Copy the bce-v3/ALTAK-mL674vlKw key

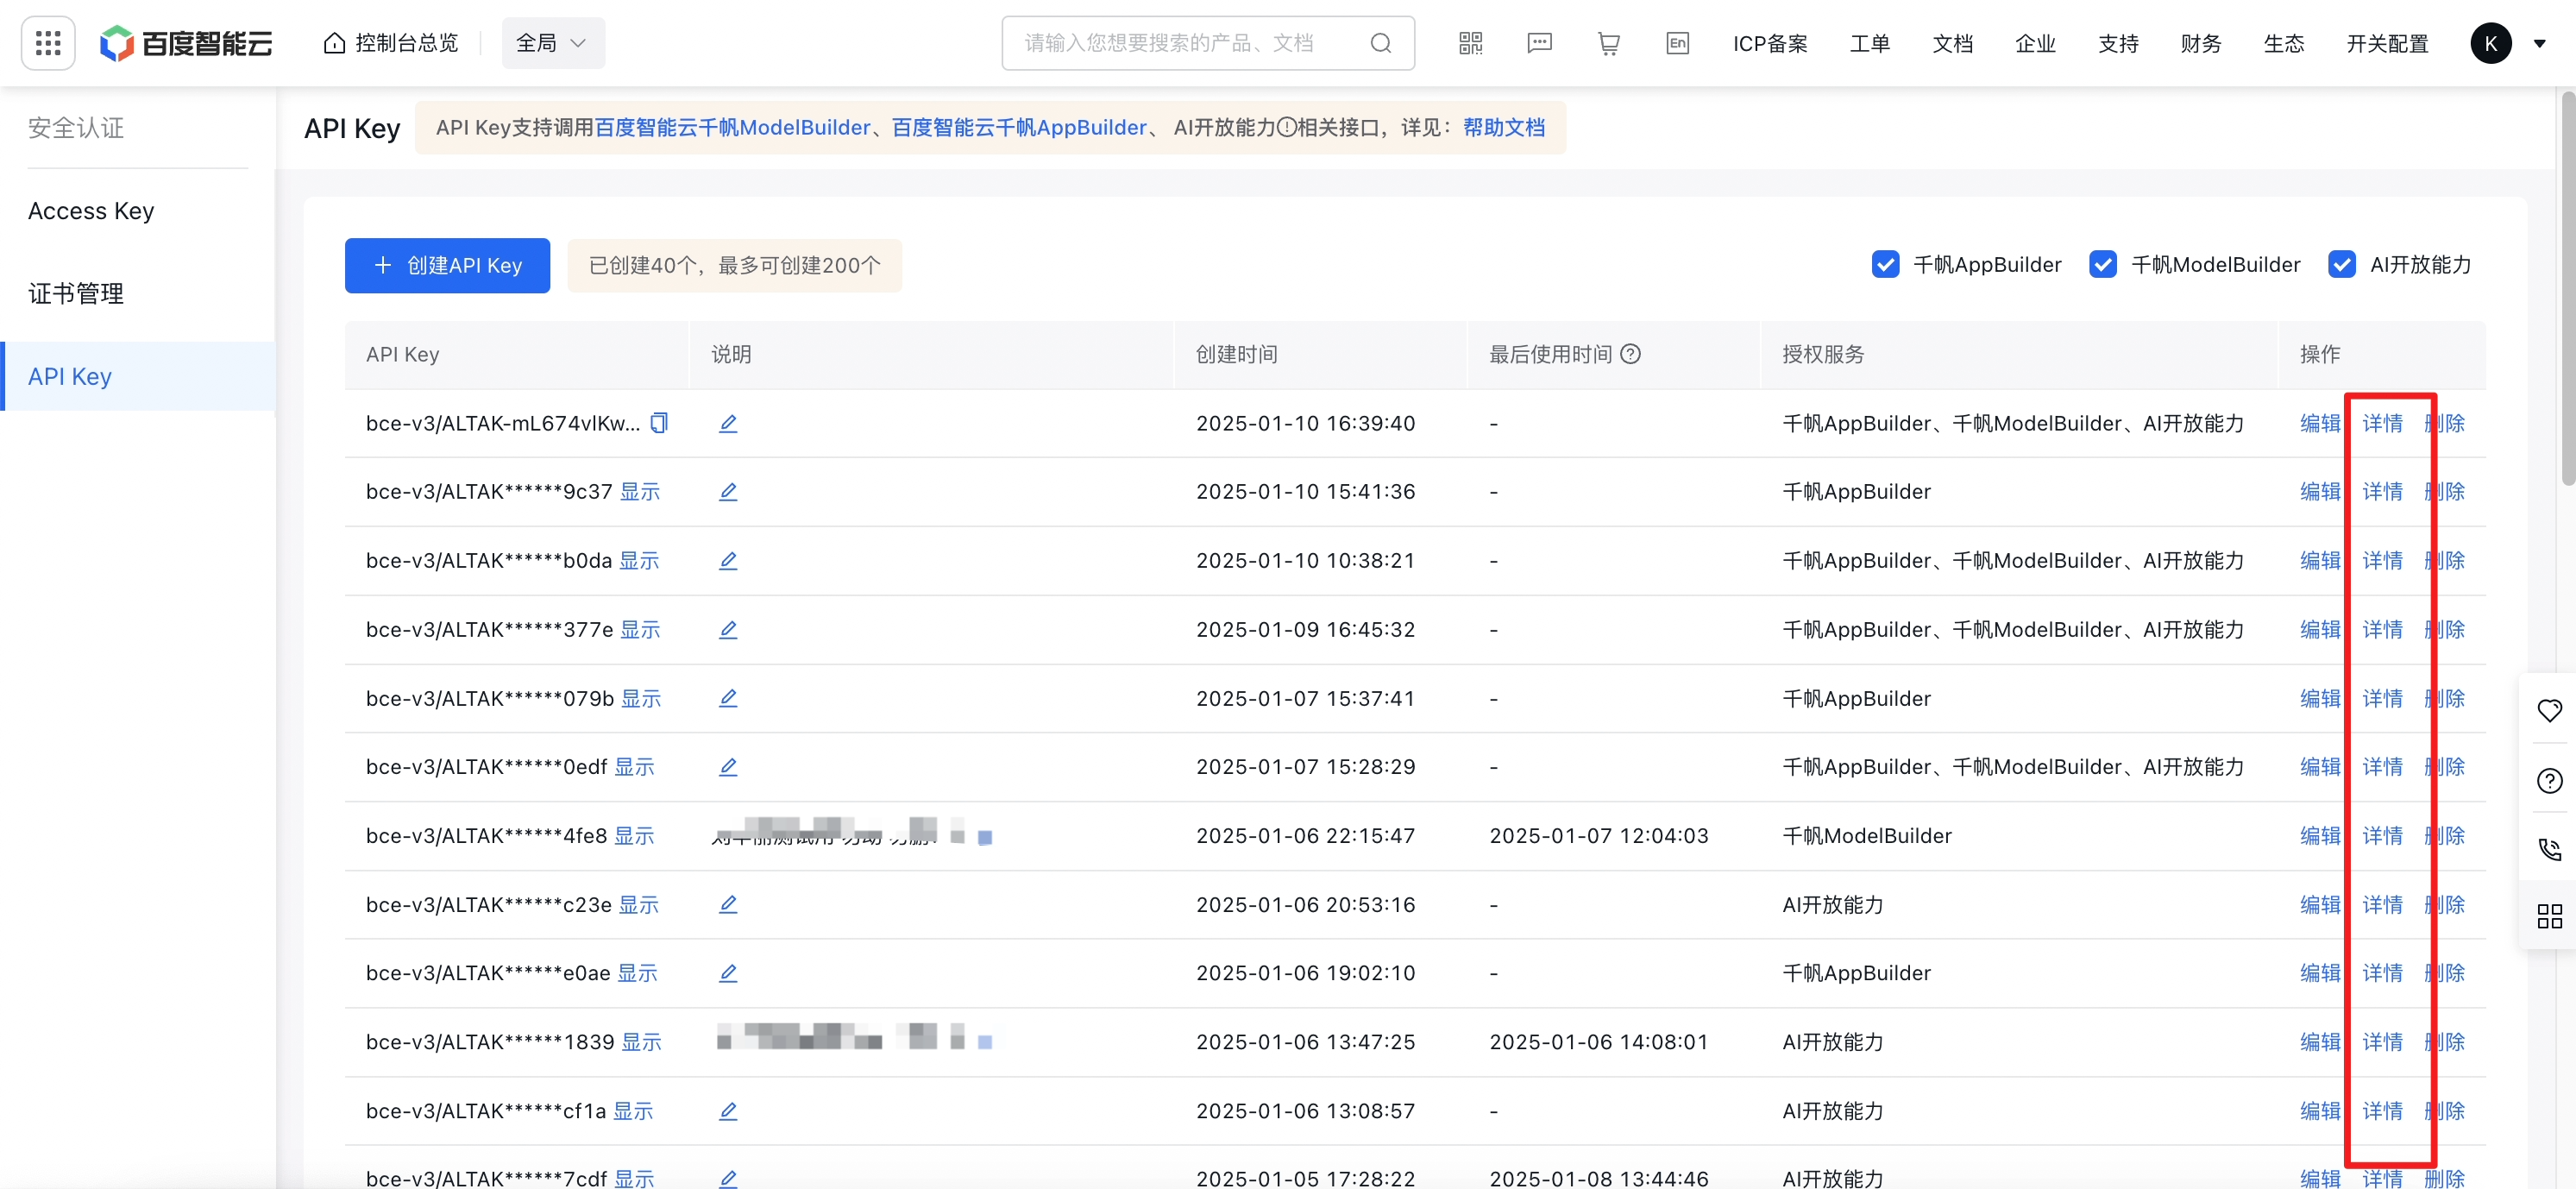tap(659, 423)
